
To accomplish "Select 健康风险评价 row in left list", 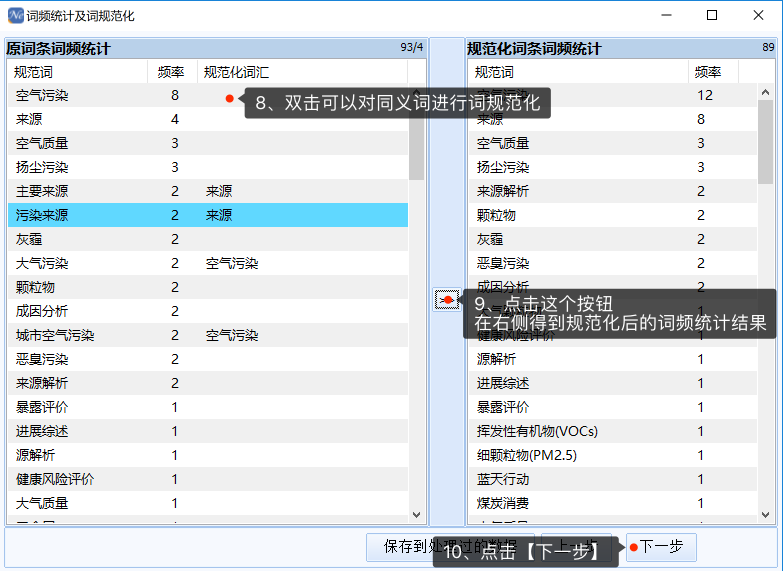I will click(x=208, y=479).
